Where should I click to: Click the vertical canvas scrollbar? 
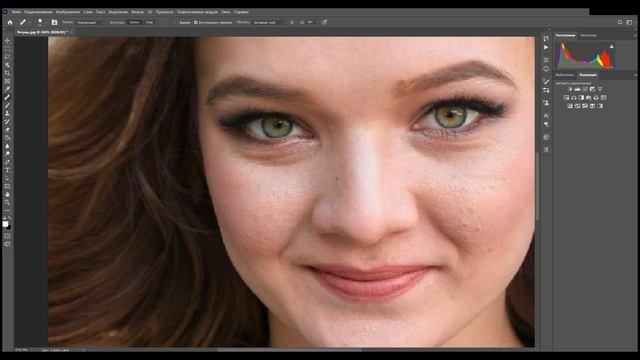point(537,186)
